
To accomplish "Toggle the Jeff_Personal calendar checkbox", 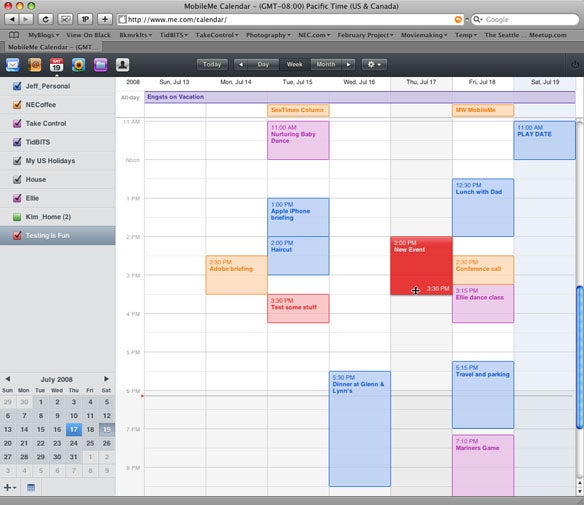I will (x=17, y=86).
